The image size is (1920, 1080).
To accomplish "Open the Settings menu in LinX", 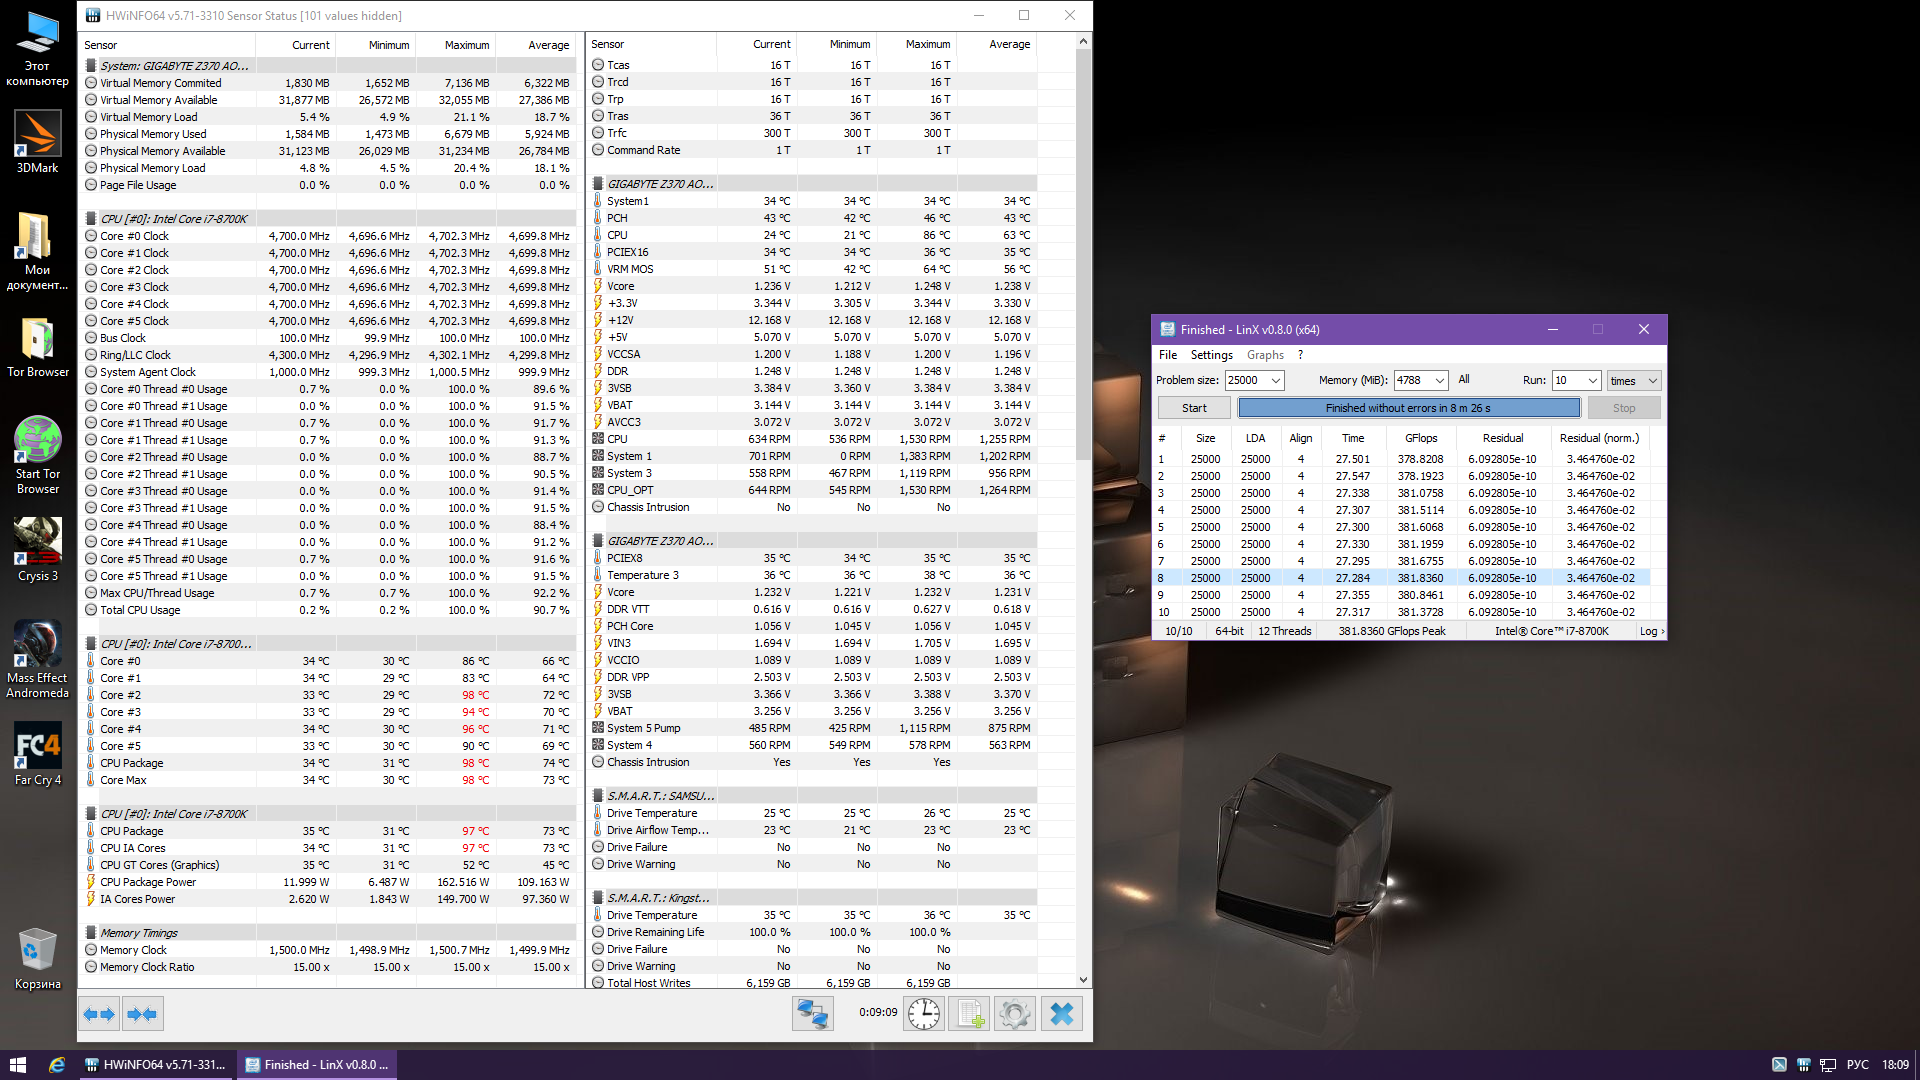I will tap(1211, 355).
